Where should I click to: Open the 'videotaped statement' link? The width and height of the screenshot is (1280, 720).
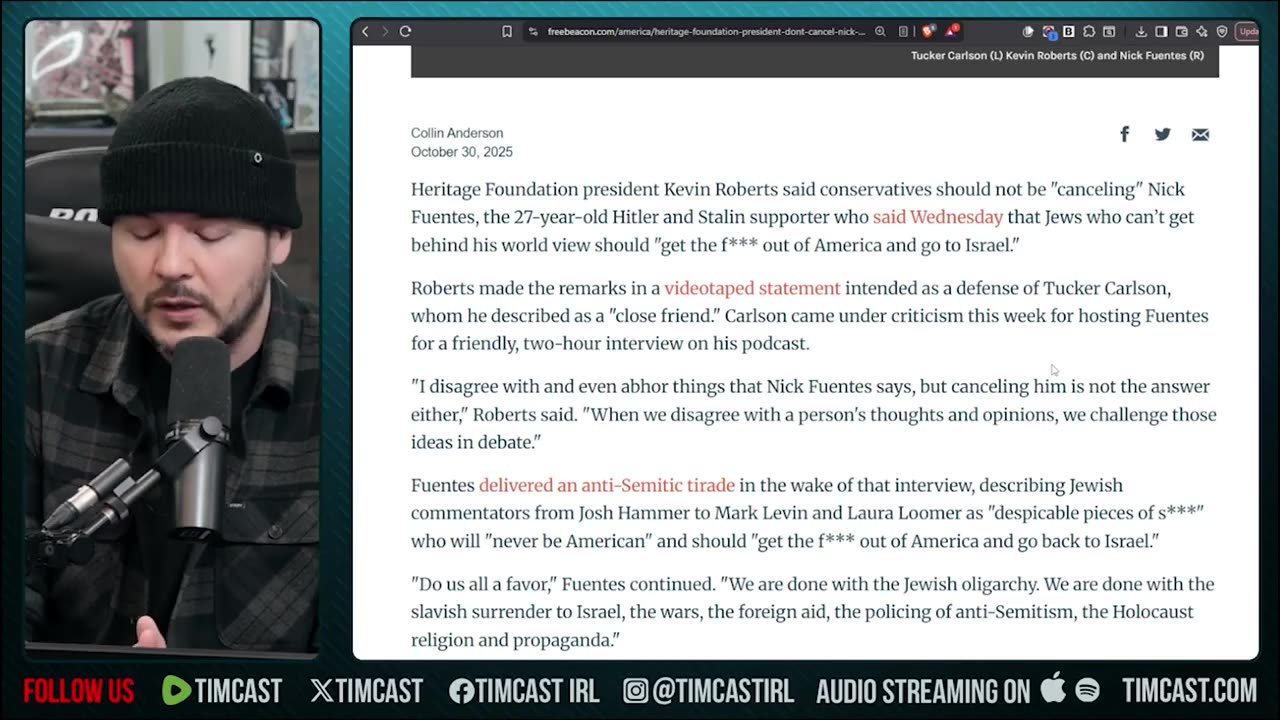tap(752, 288)
